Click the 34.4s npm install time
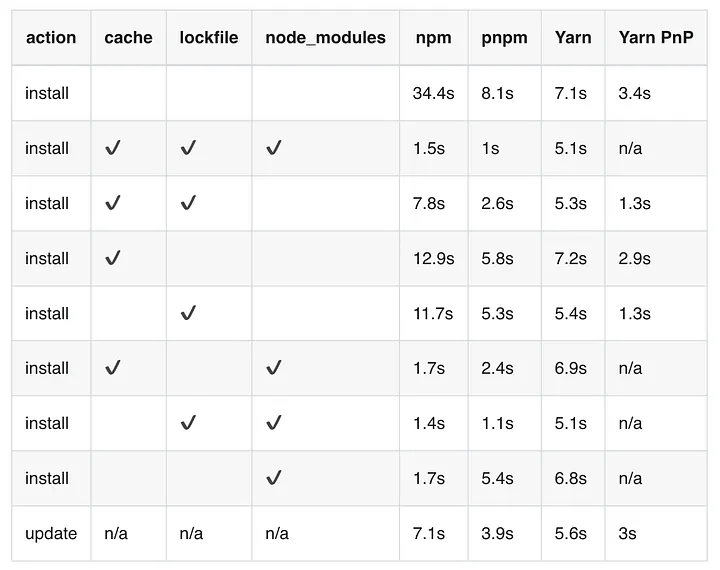Viewport: 720px width, 570px height. click(433, 93)
